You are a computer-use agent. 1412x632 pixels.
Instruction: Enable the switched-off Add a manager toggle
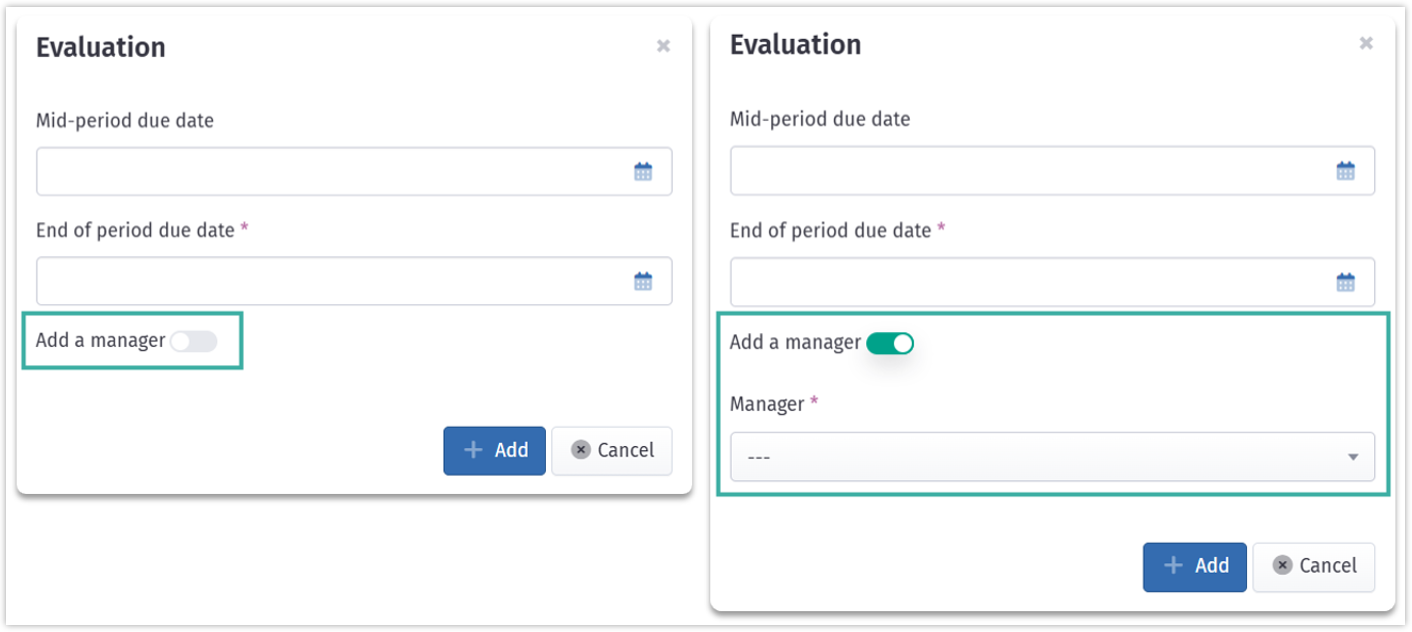click(193, 342)
